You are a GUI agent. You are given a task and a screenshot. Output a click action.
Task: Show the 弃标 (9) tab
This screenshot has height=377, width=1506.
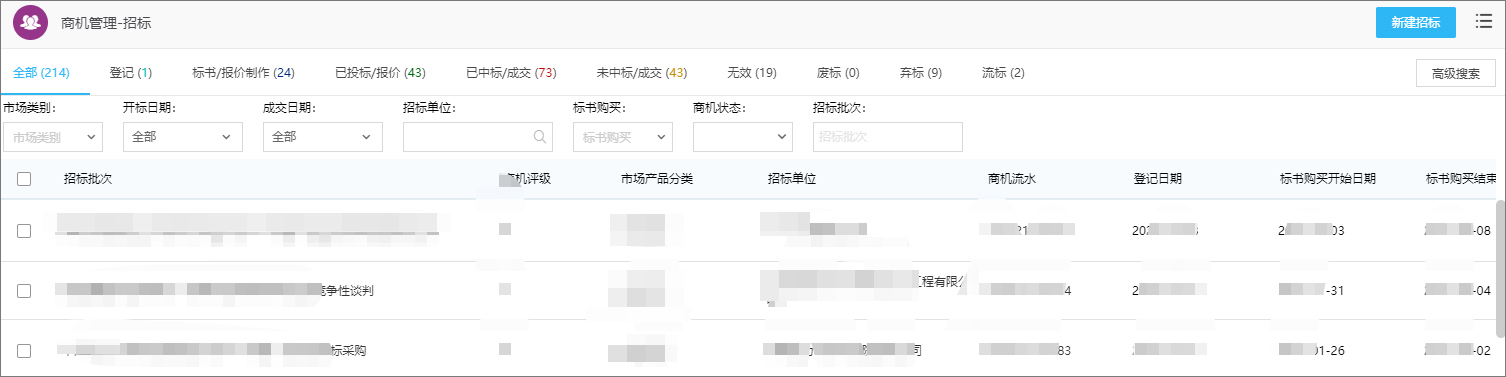click(921, 73)
